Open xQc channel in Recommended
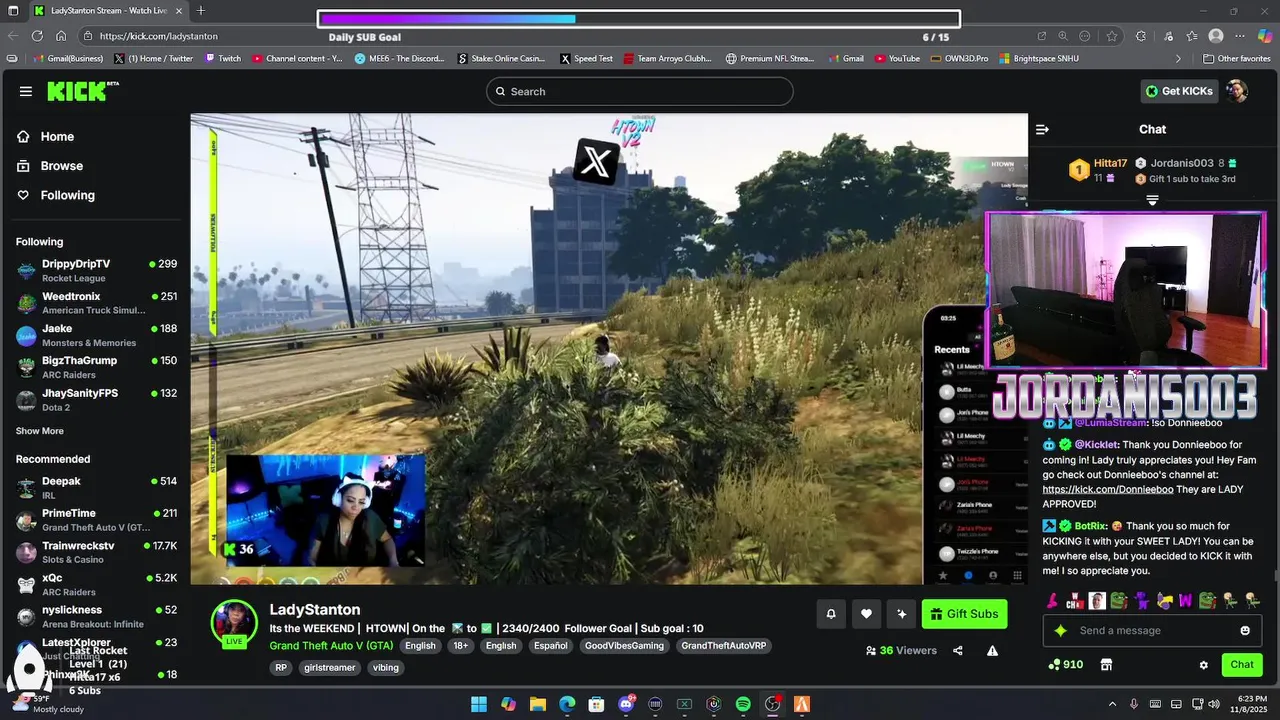Viewport: 1280px width, 720px height. coord(96,585)
